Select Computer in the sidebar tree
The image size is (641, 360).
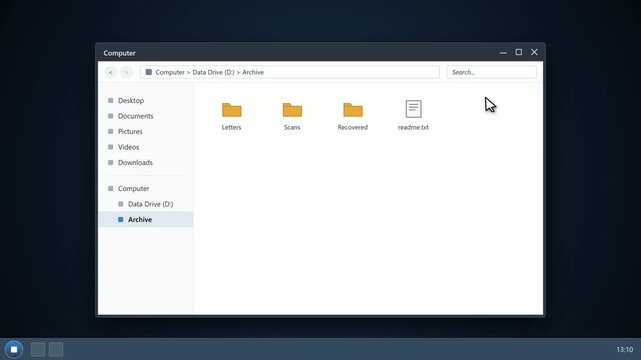click(146, 188)
